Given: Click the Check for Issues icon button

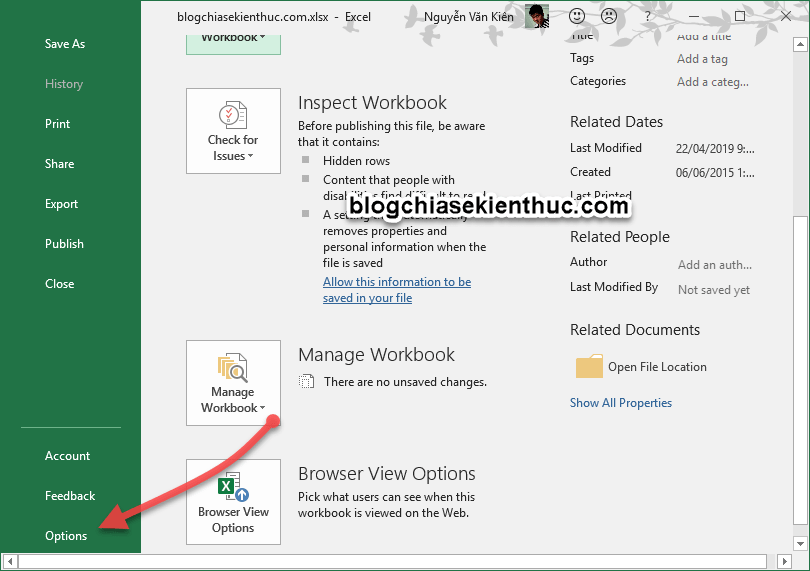Looking at the screenshot, I should pos(233,131).
